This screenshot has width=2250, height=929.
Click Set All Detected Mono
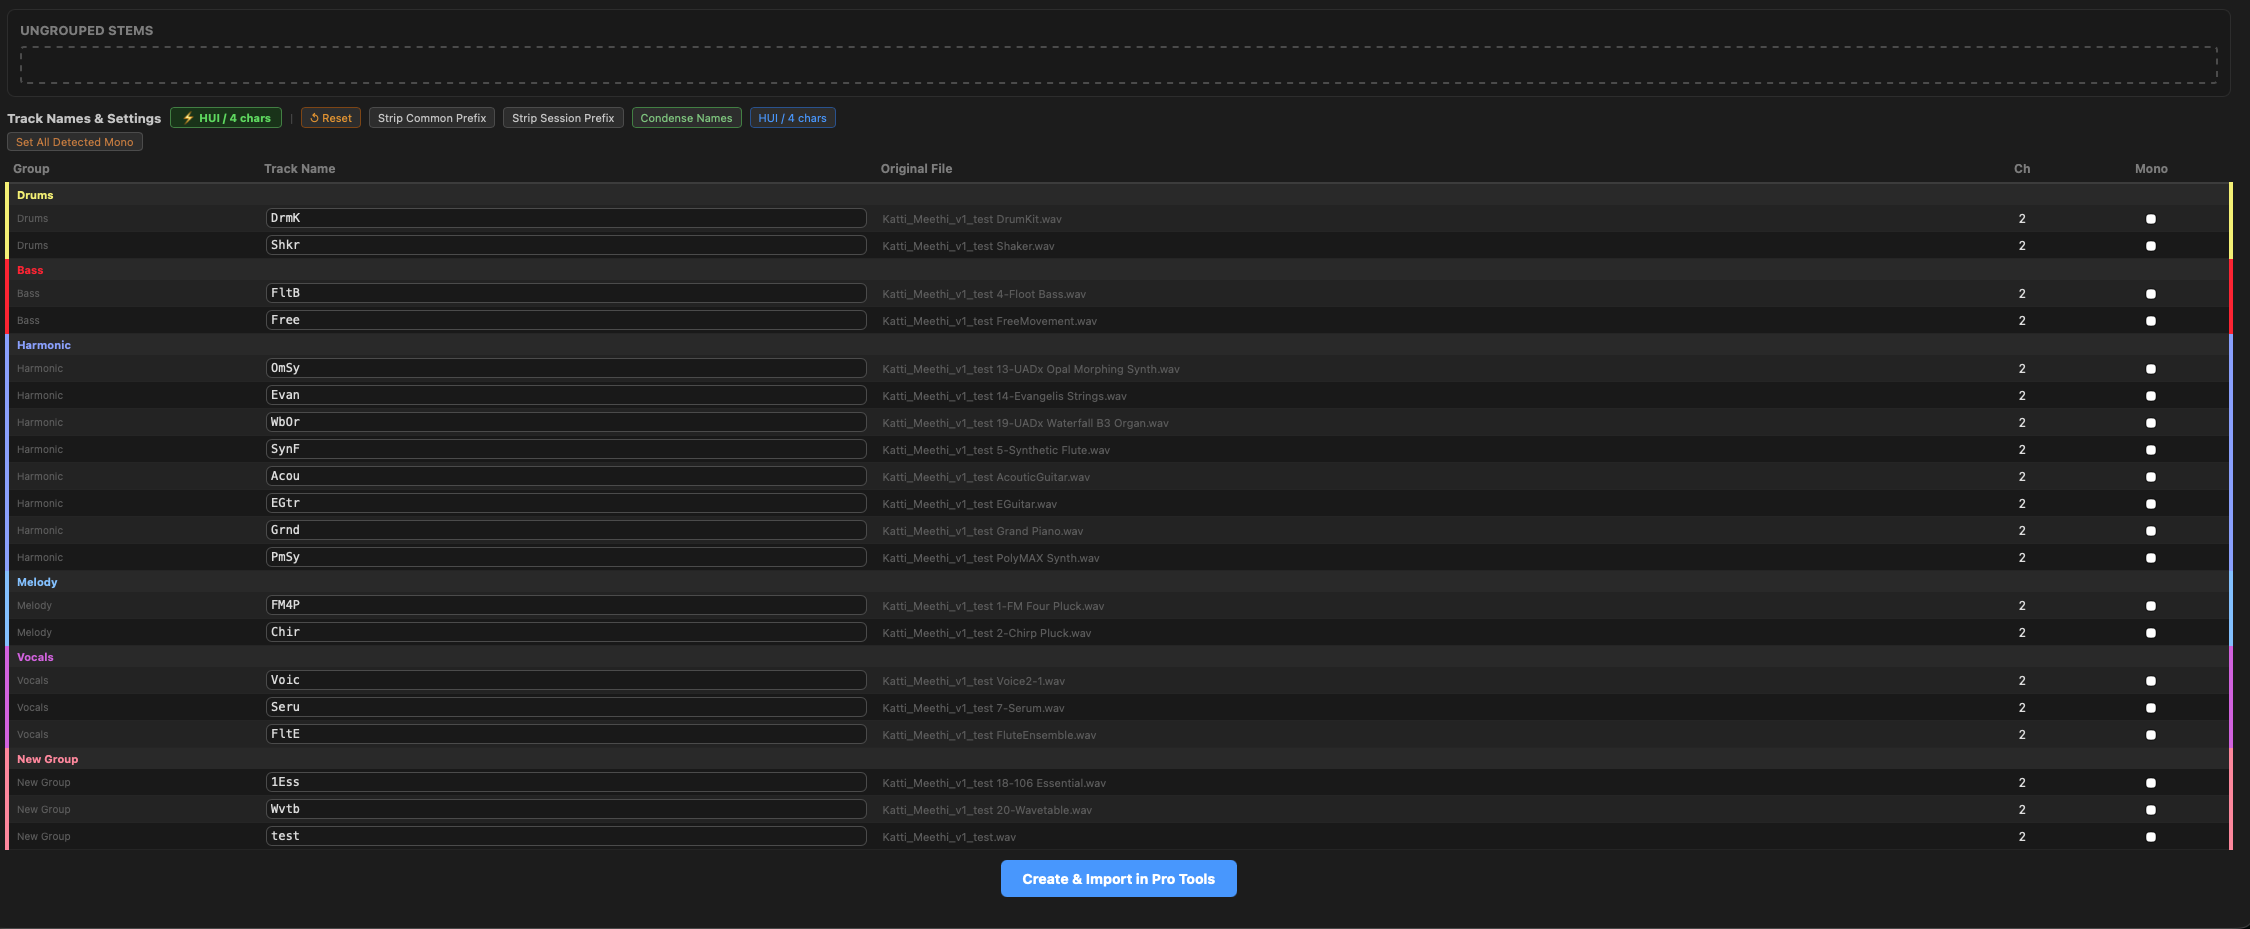coord(74,141)
